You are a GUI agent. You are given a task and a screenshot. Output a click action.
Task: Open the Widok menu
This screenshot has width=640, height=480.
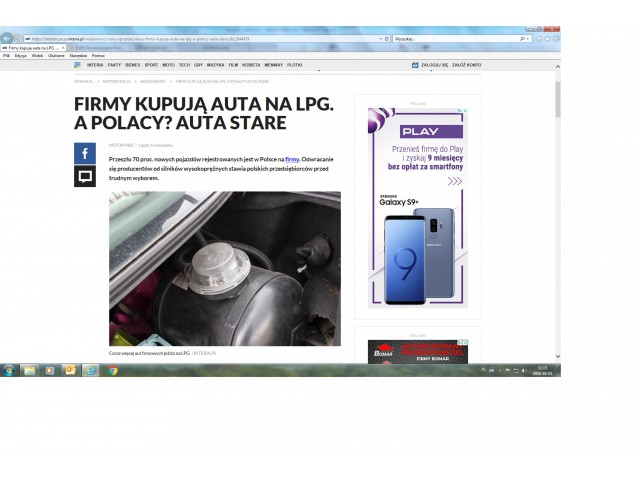click(x=37, y=55)
